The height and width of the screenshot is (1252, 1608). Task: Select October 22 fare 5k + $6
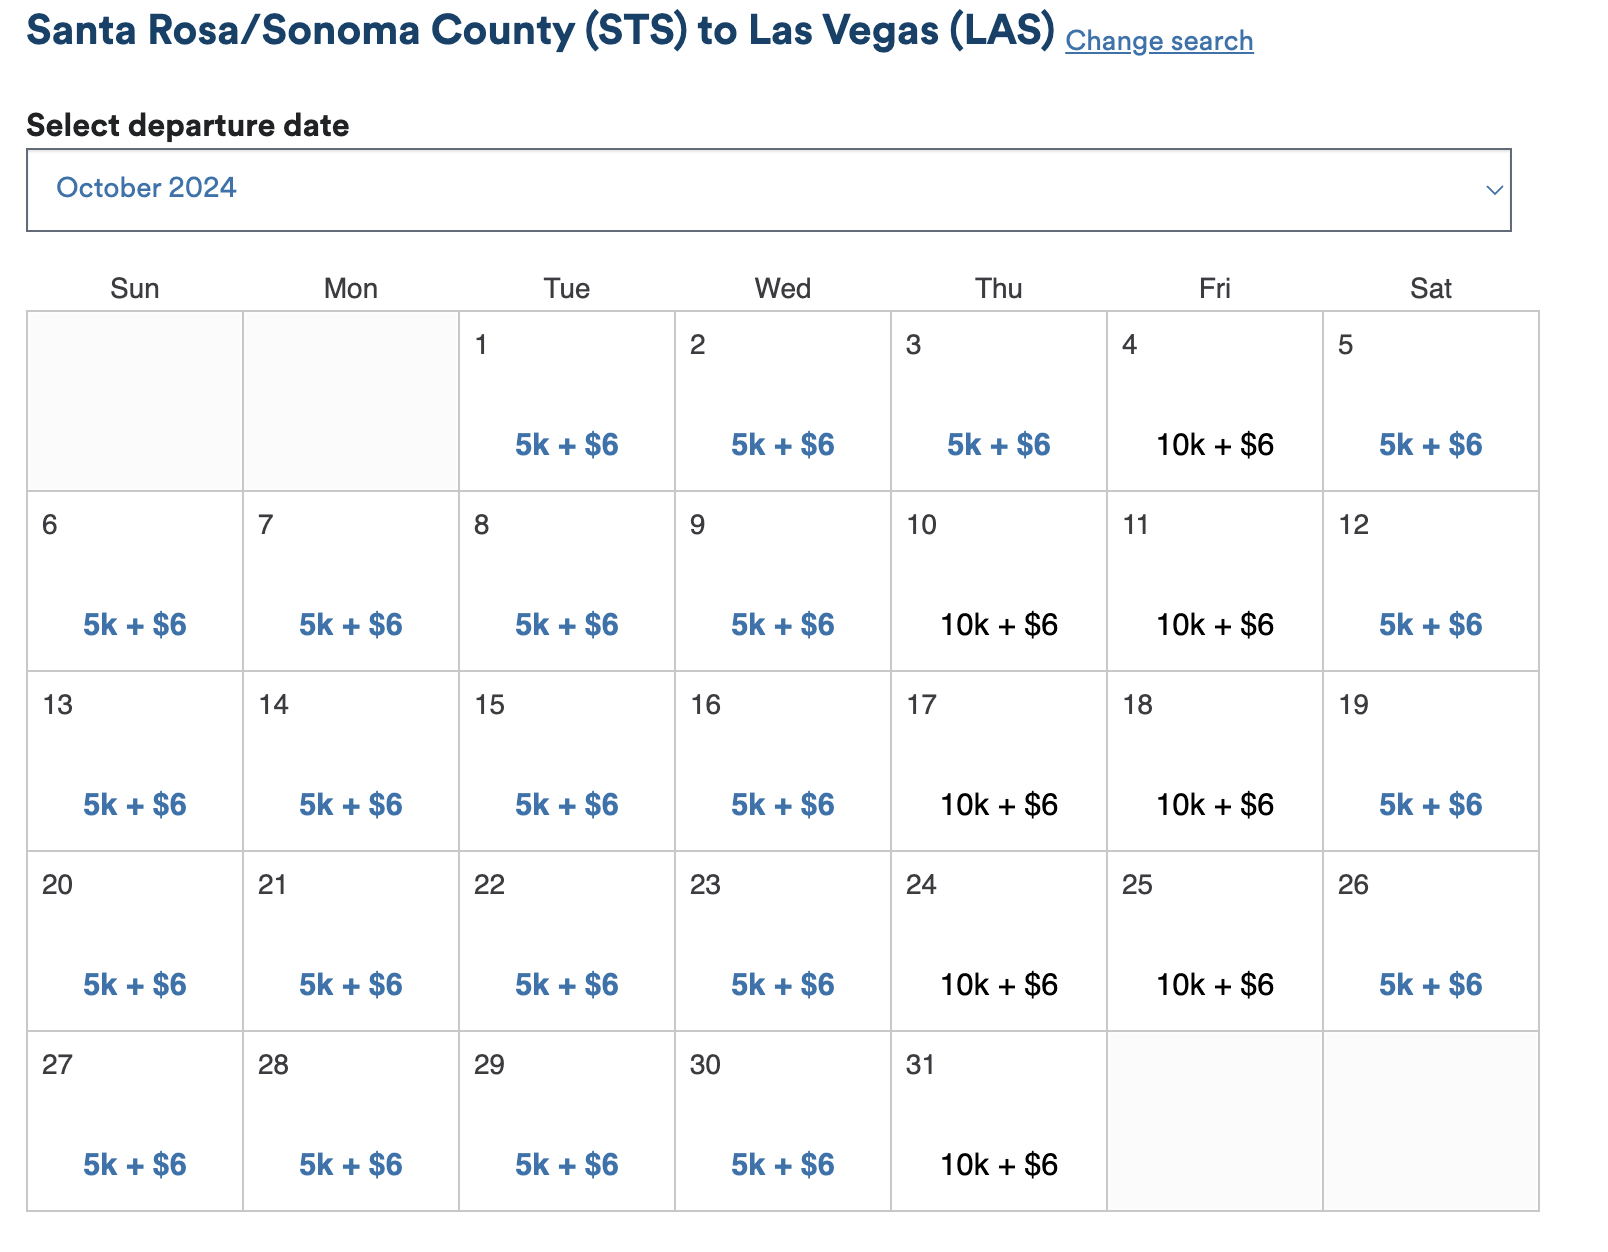(x=567, y=985)
